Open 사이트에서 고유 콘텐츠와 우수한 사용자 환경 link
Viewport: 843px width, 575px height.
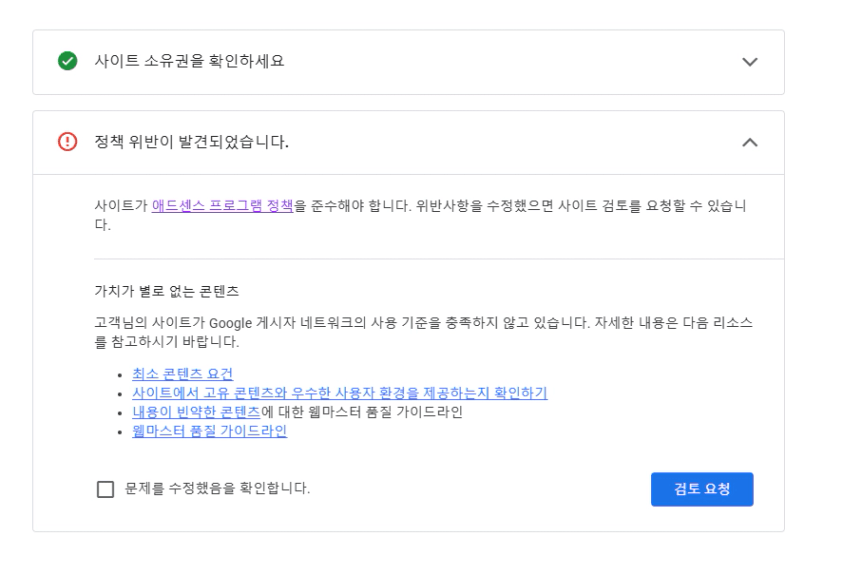pyautogui.click(x=339, y=393)
